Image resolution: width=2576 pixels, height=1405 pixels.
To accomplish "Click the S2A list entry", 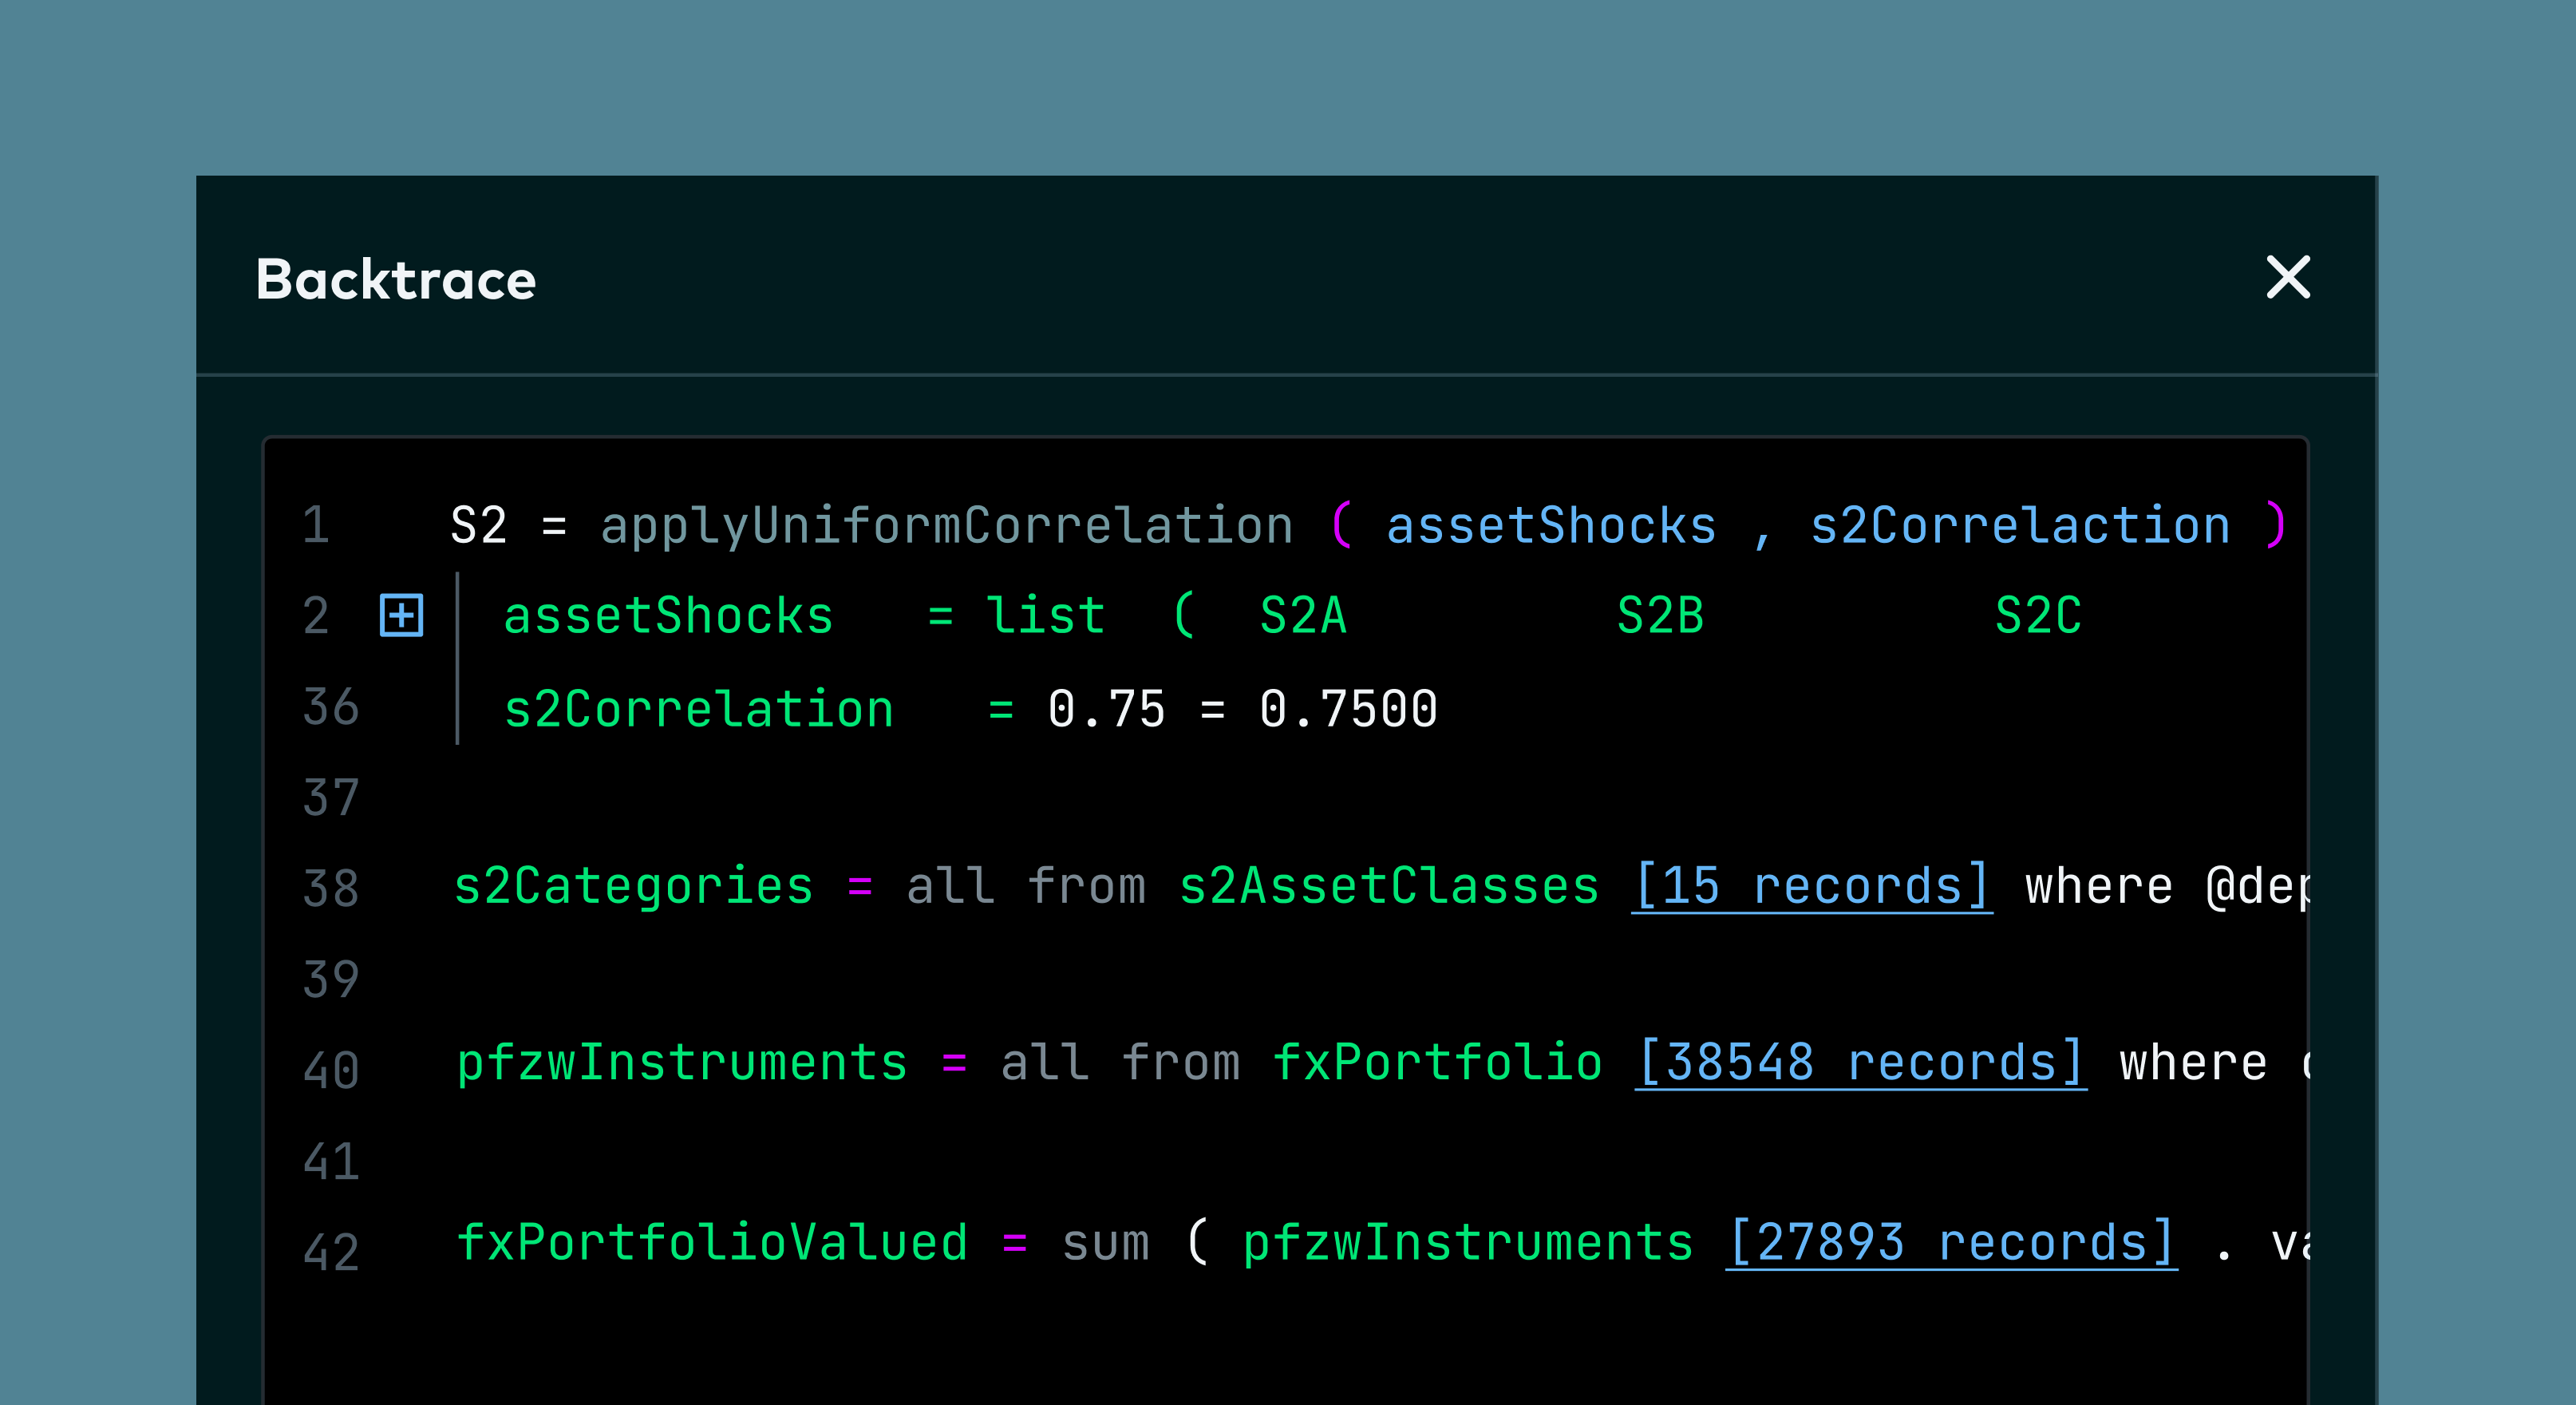I will pos(1303,615).
